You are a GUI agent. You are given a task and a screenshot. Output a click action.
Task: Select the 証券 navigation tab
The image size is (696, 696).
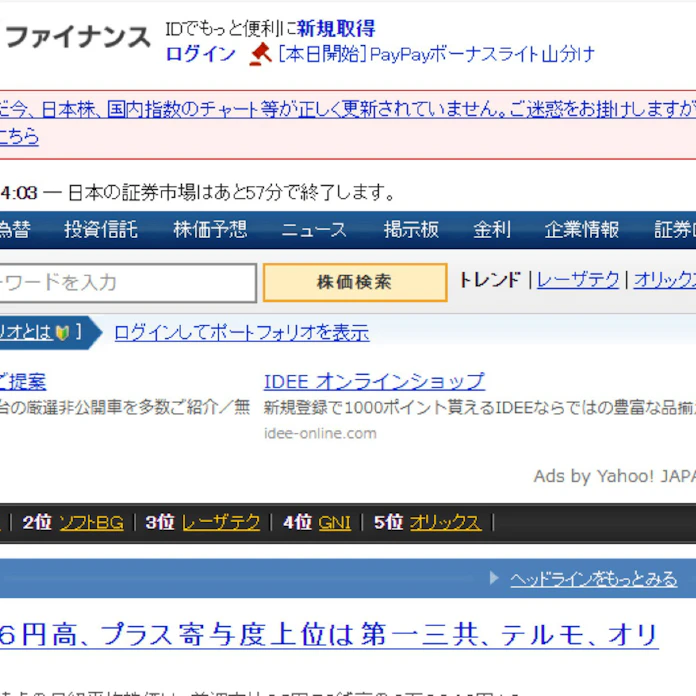[675, 229]
